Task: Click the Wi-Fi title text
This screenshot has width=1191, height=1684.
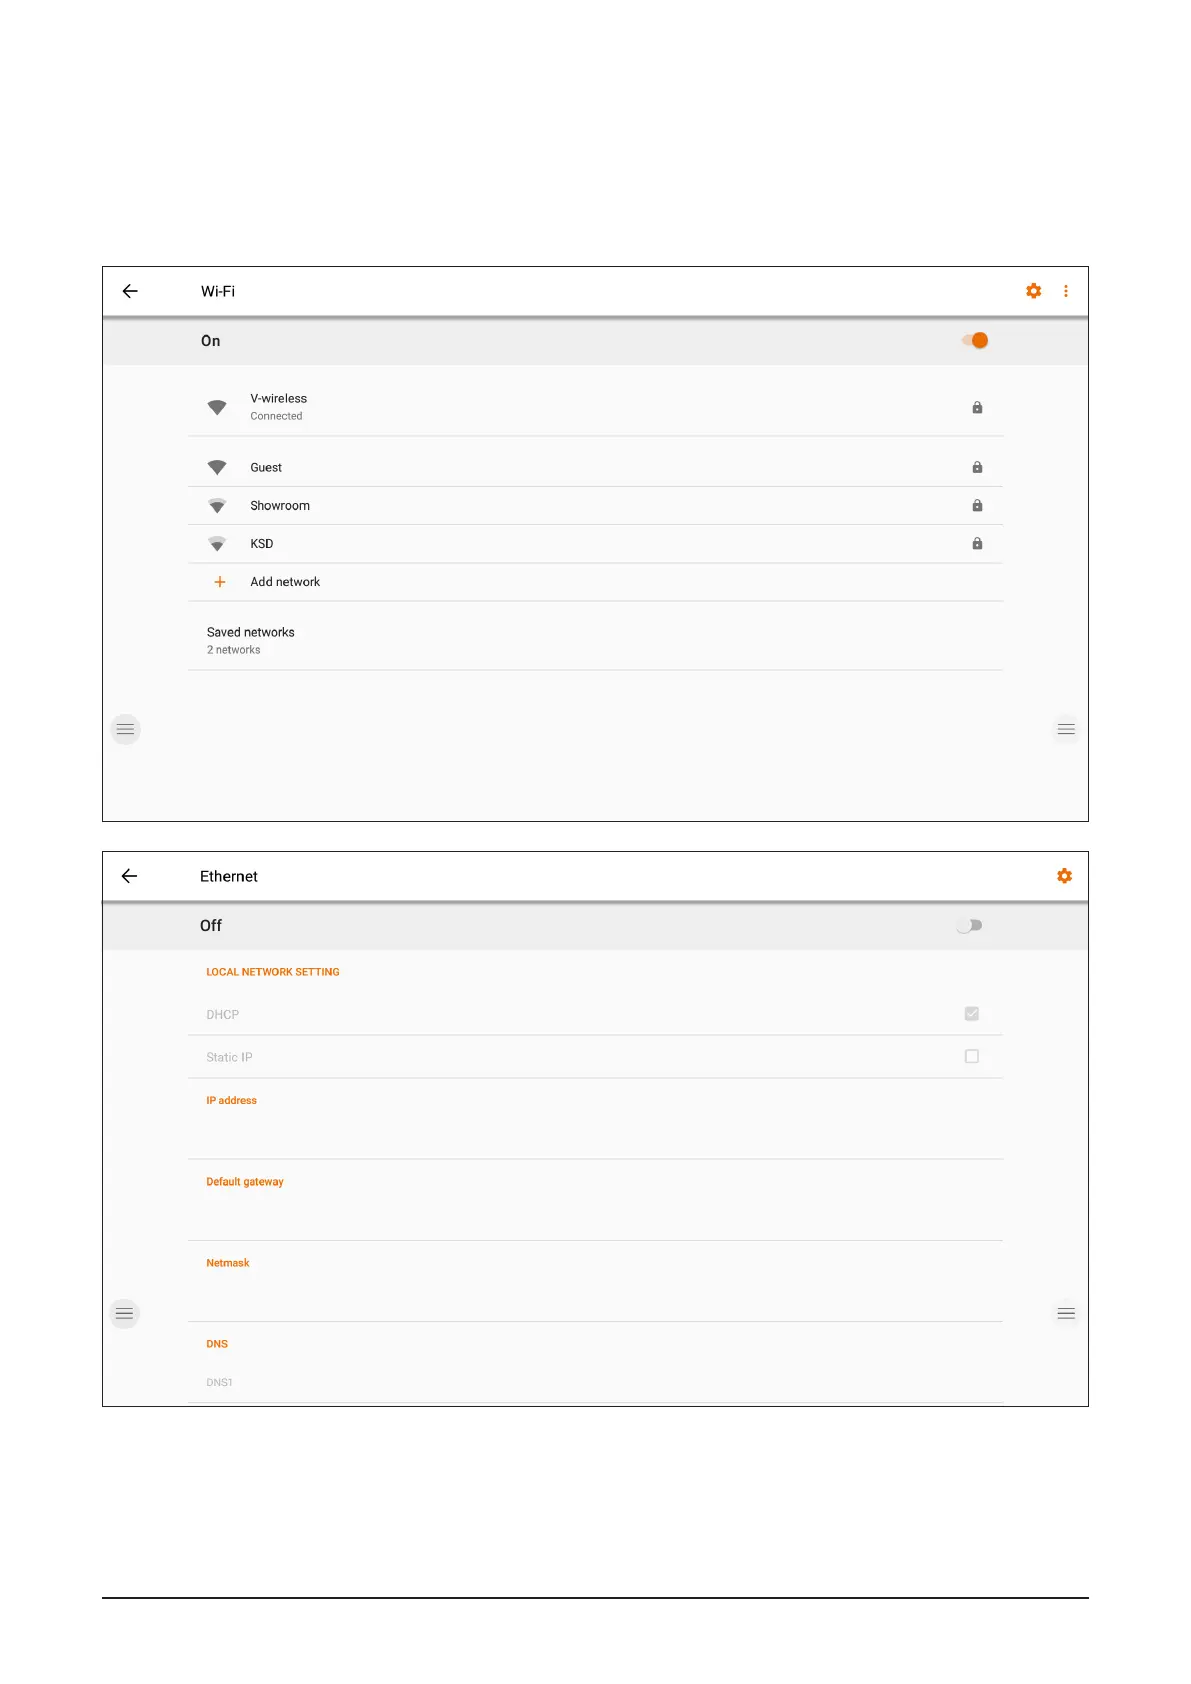Action: coord(218,291)
